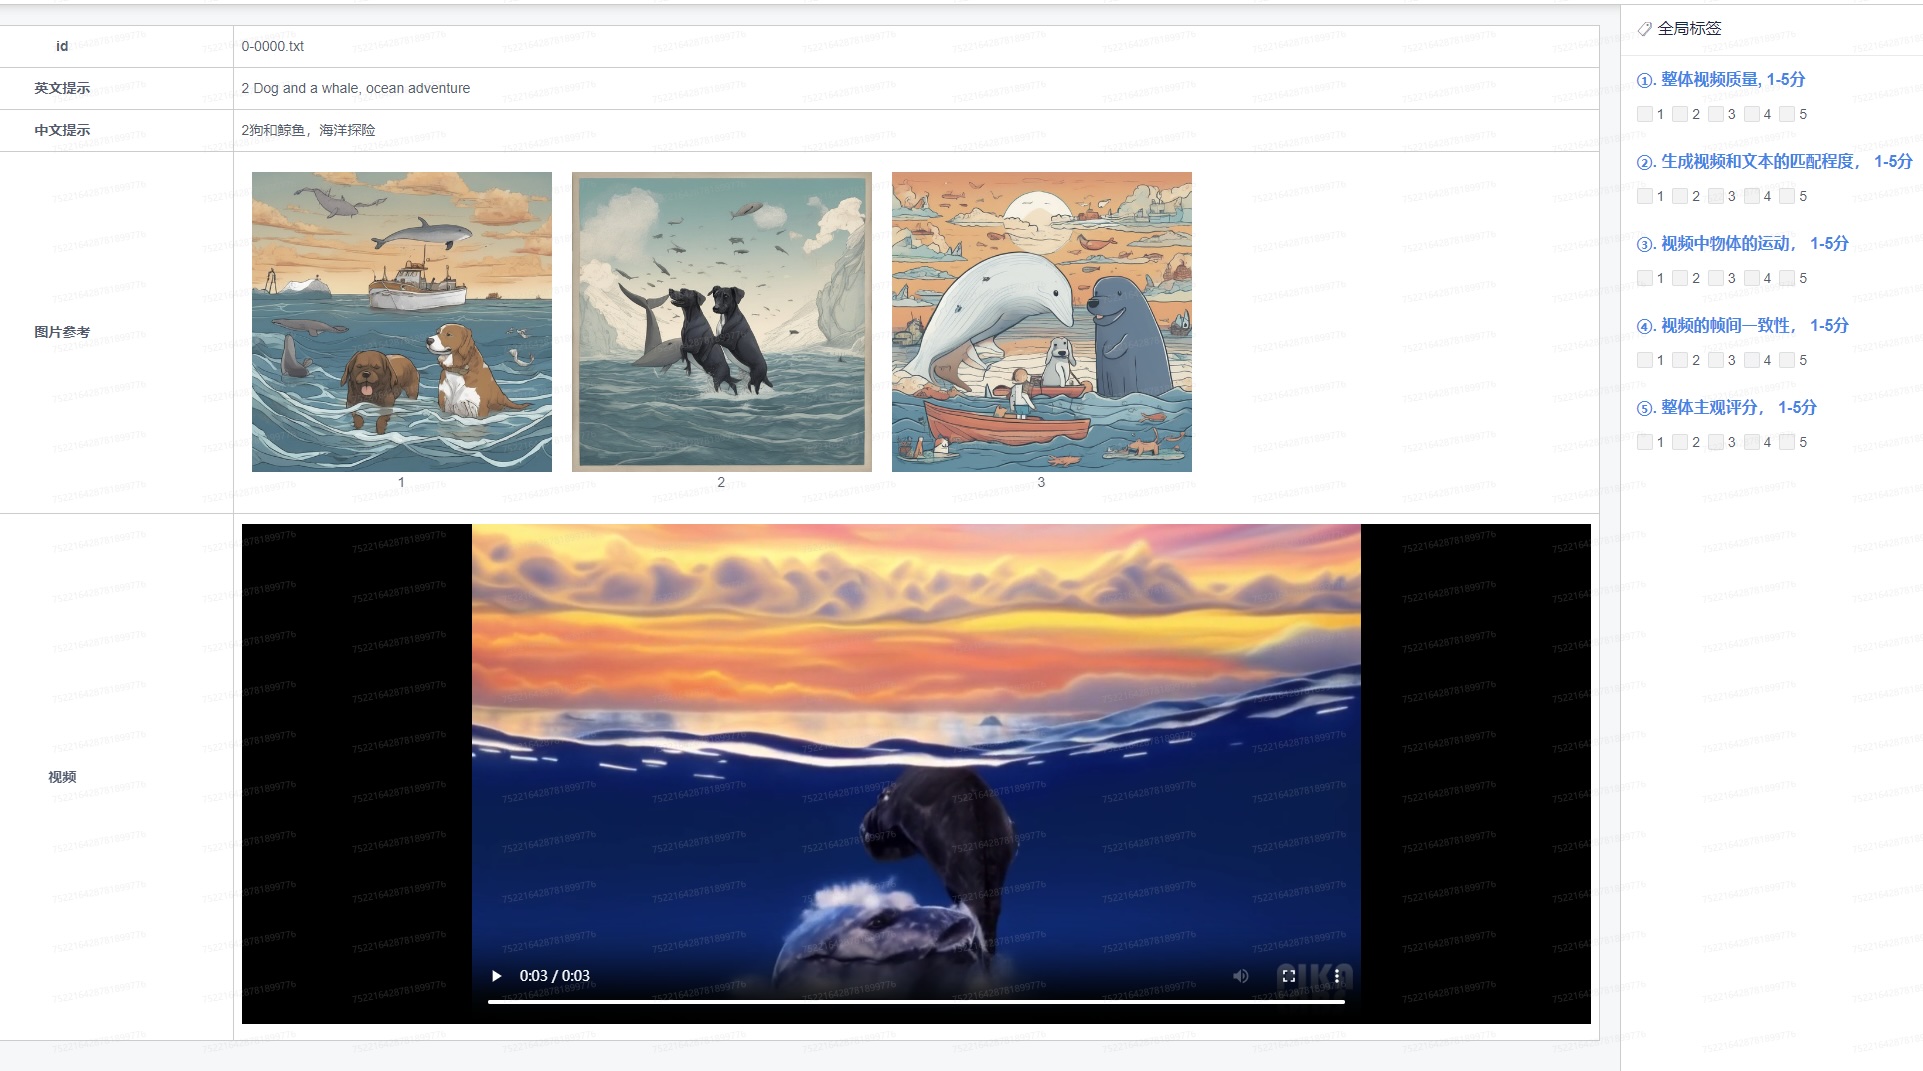Rate 视频的帧间一致性 as 3
This screenshot has height=1071, width=1923.
[x=1716, y=360]
